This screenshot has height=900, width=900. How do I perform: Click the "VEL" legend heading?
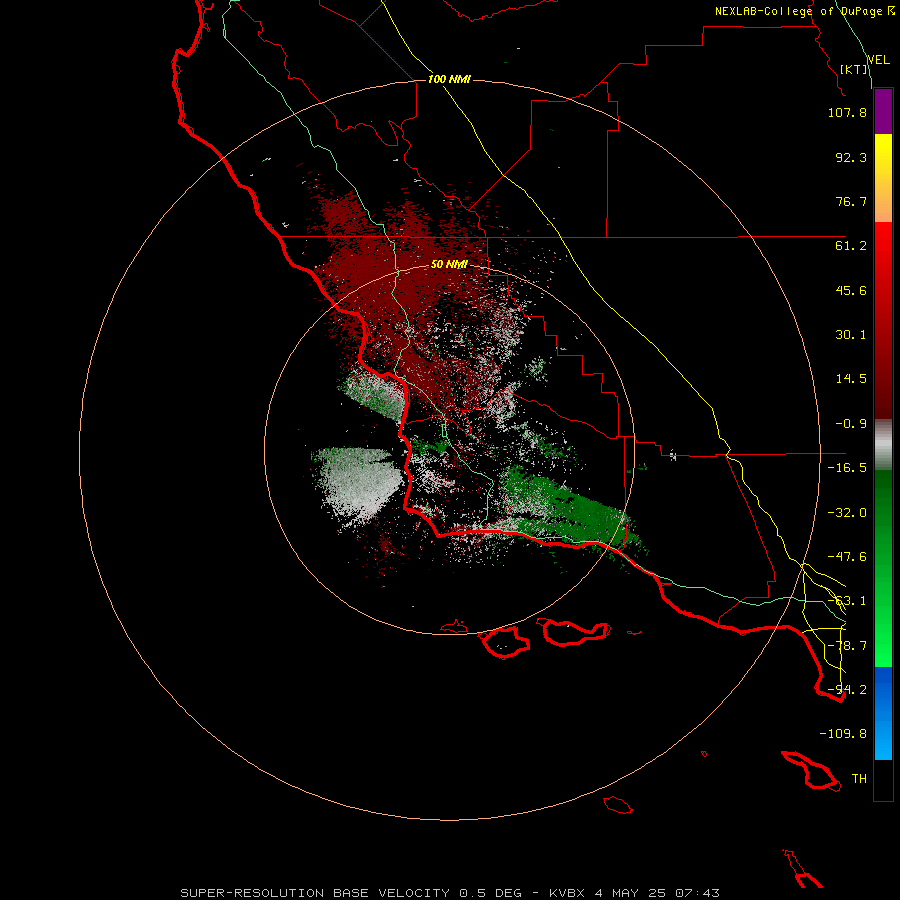click(878, 60)
